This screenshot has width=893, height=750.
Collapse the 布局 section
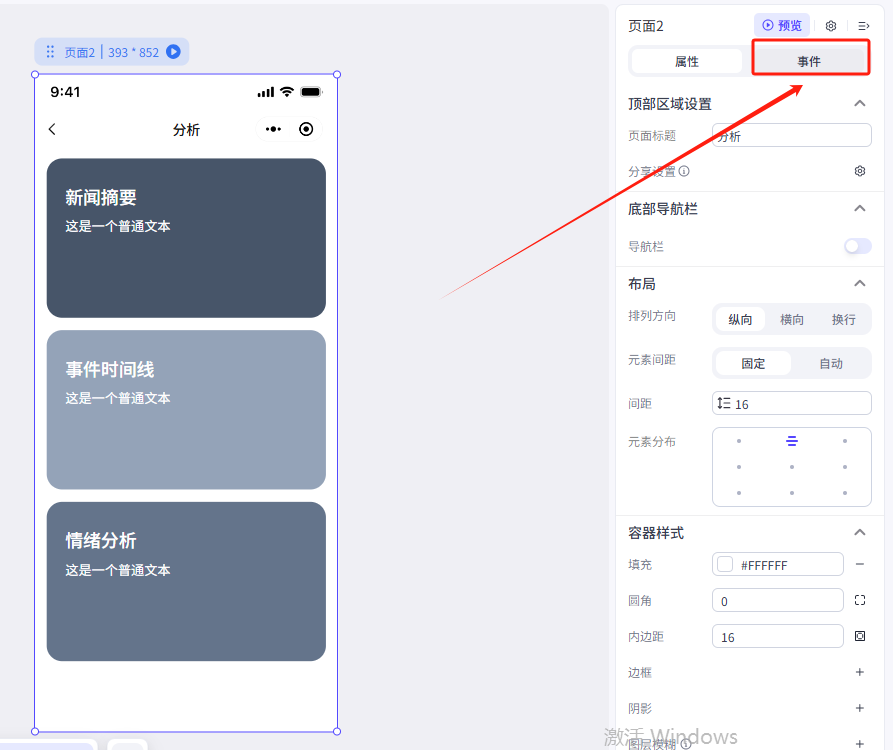click(859, 284)
